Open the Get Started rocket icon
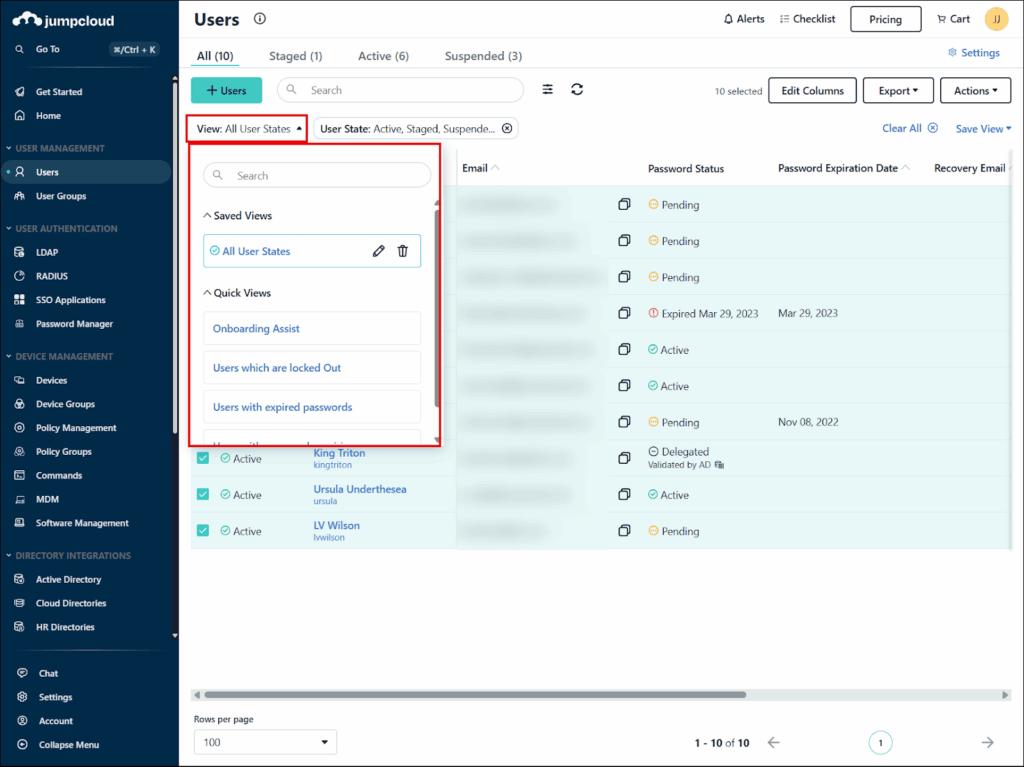Viewport: 1024px width, 767px height. click(x=20, y=91)
